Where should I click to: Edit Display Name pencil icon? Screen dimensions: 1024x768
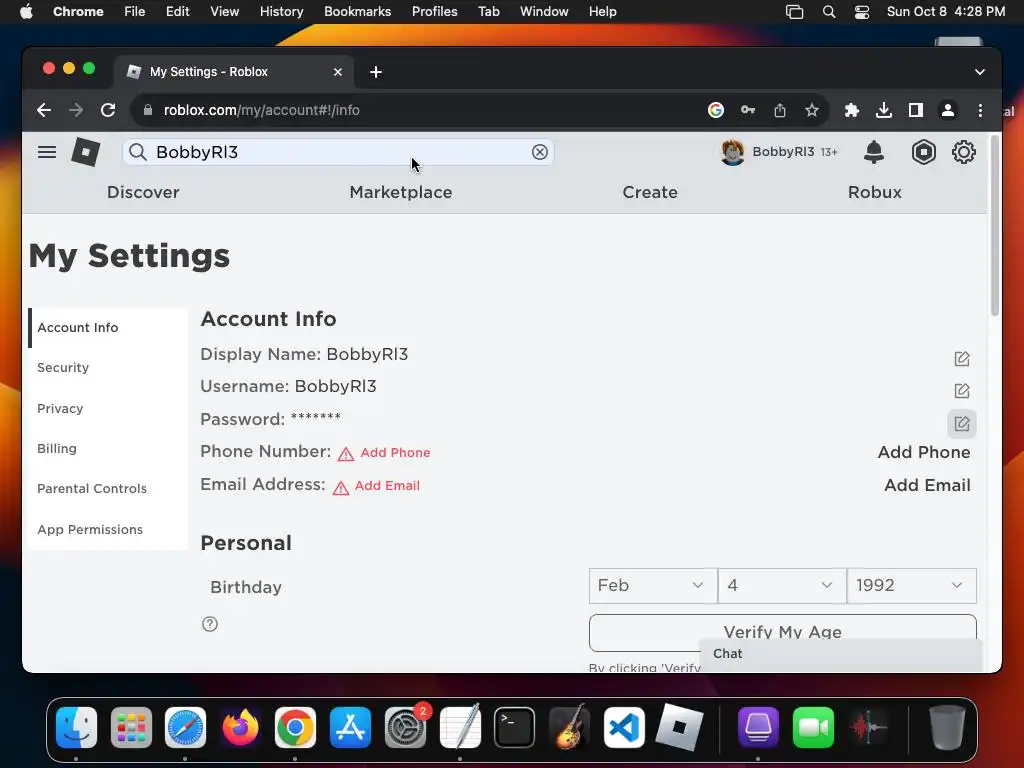pyautogui.click(x=961, y=359)
